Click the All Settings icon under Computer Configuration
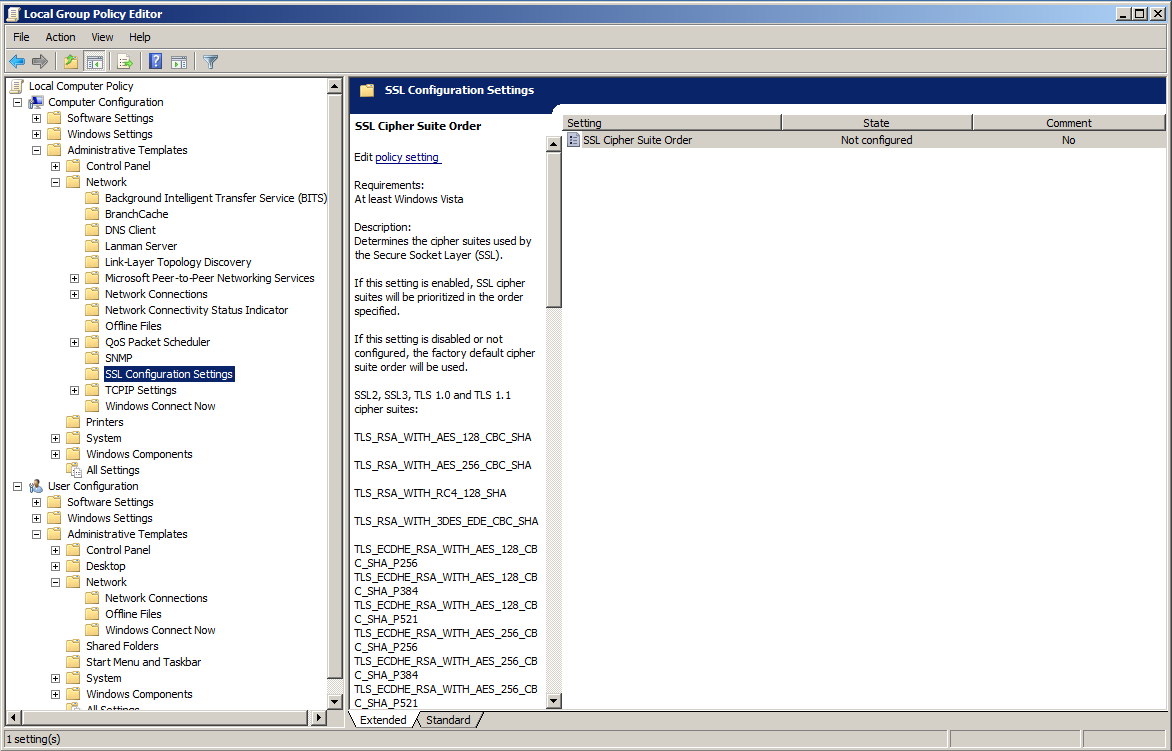 coord(74,470)
